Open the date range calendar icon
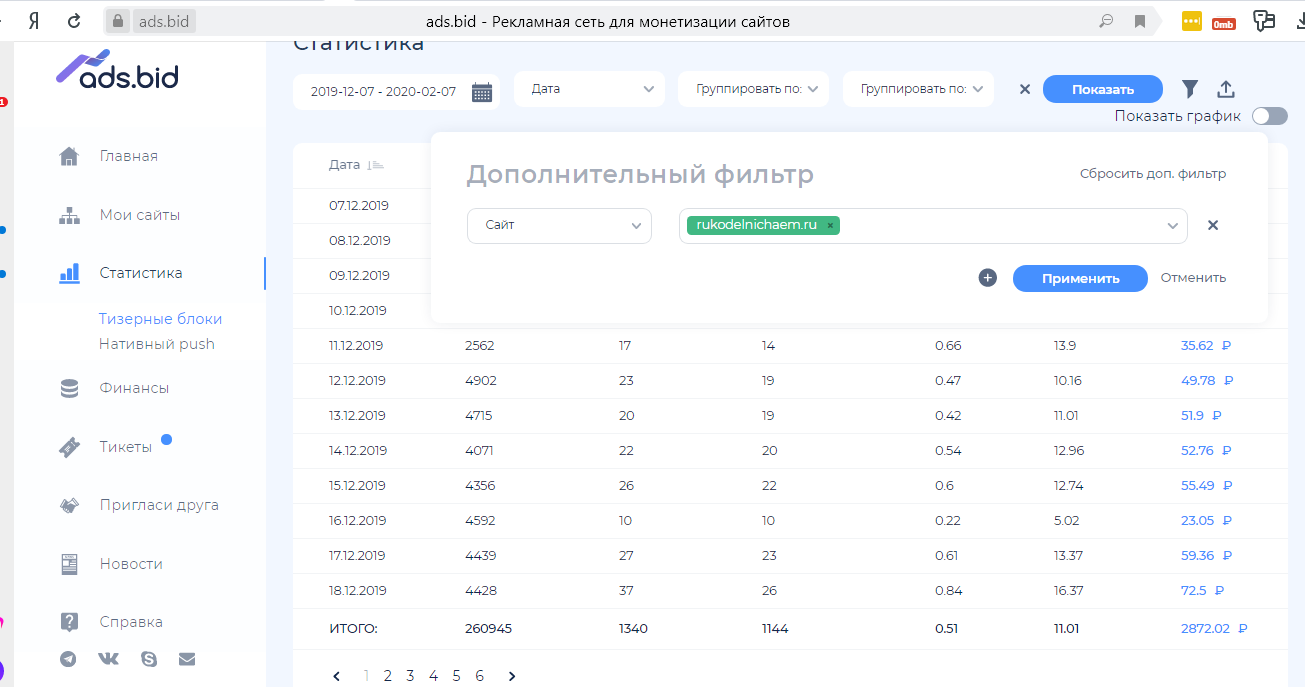This screenshot has width=1305, height=687. point(482,92)
